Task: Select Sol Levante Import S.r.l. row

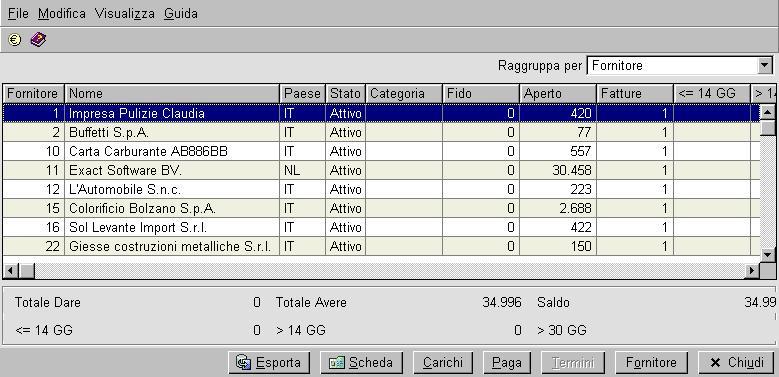Action: pos(382,227)
